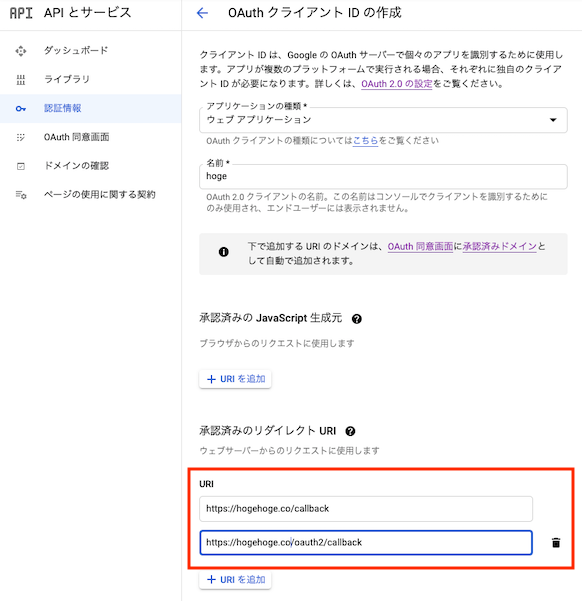
Task: Open the OAuth 同意画面 link in notice
Action: pos(420,246)
